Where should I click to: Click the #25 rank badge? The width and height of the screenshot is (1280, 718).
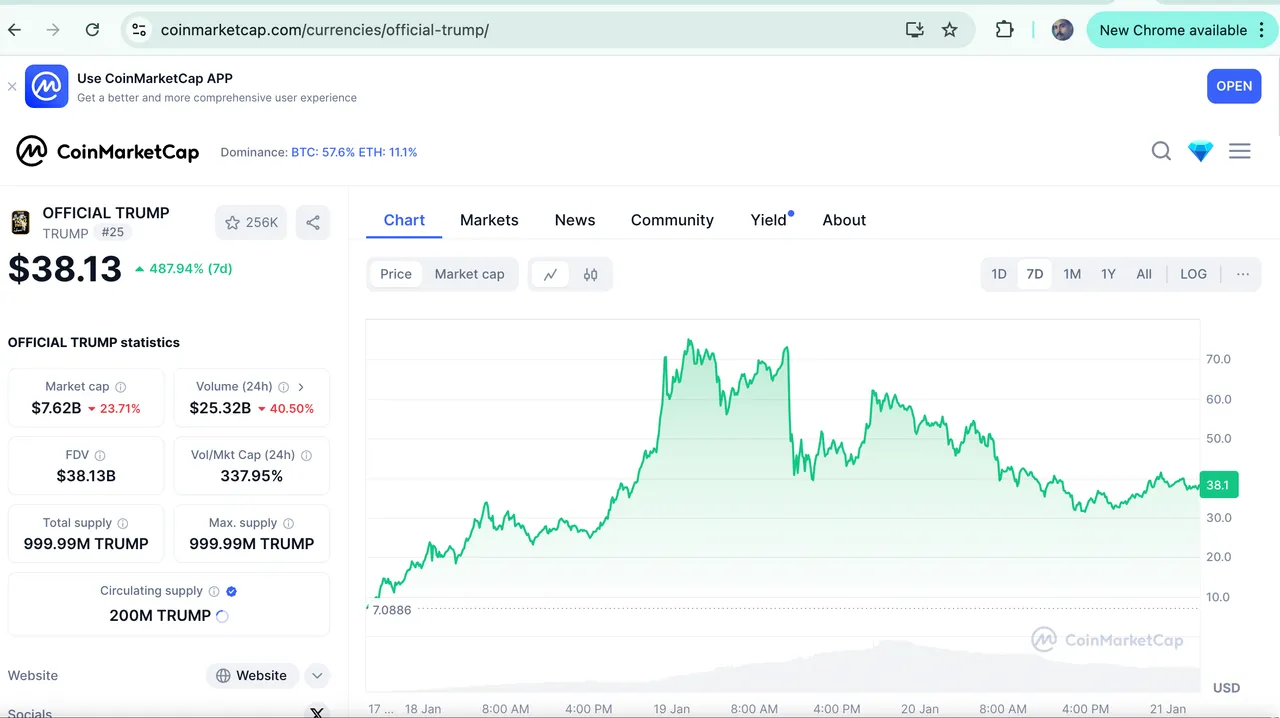click(x=112, y=232)
